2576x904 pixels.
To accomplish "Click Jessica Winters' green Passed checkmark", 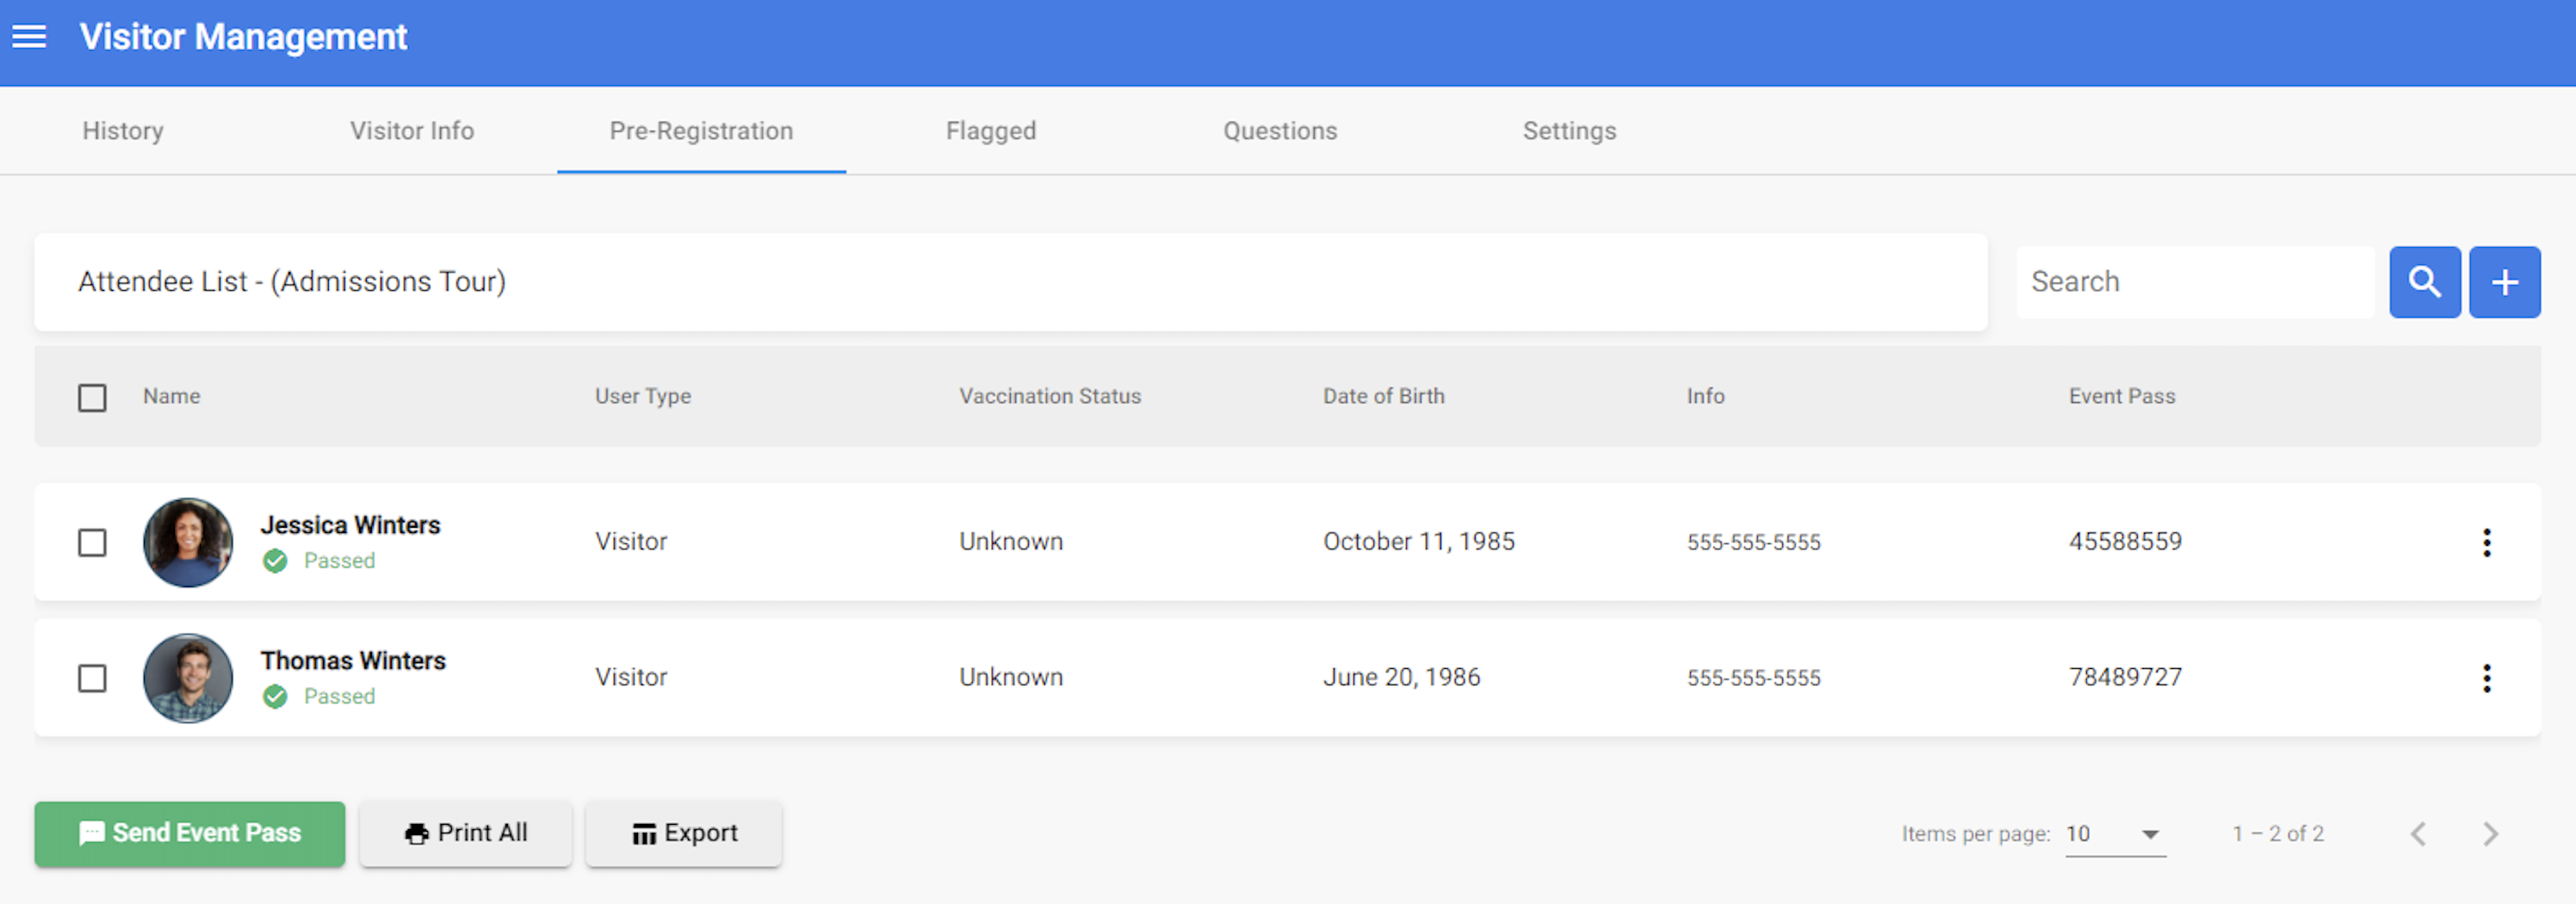I will [x=275, y=561].
